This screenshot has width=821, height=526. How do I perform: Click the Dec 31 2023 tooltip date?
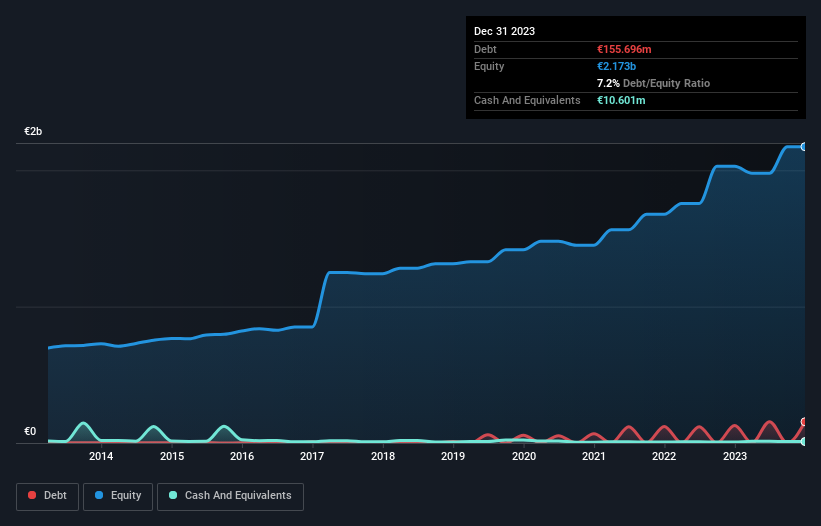504,31
